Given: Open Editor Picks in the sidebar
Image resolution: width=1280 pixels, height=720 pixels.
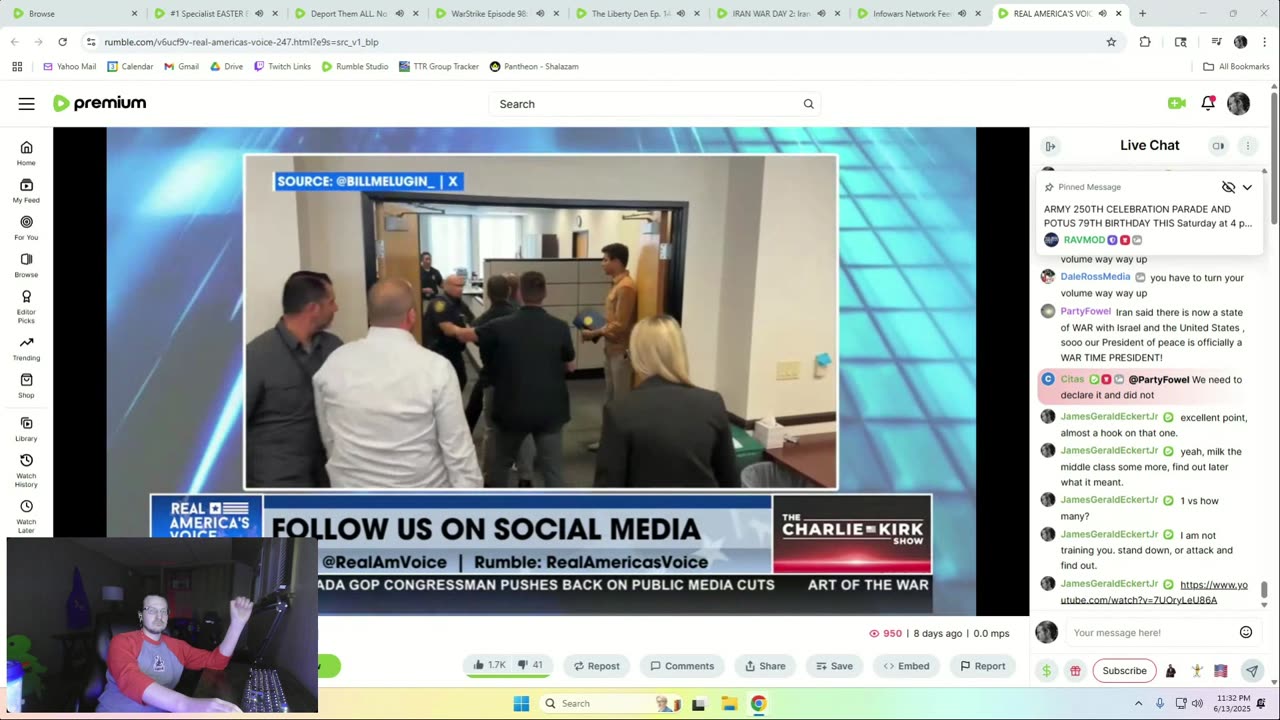Looking at the screenshot, I should (x=26, y=306).
